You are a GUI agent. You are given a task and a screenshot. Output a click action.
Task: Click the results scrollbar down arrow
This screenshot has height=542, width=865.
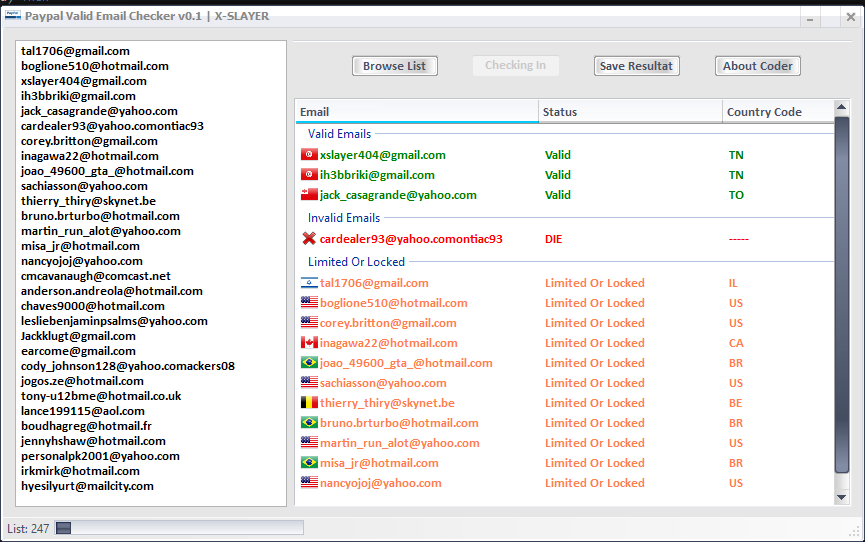(x=841, y=497)
